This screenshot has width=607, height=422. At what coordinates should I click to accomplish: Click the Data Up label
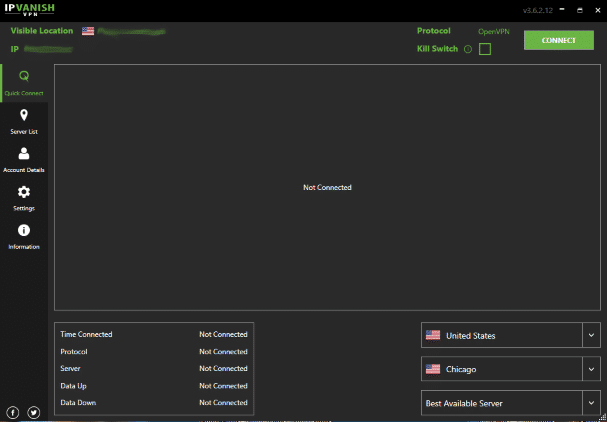pos(74,386)
